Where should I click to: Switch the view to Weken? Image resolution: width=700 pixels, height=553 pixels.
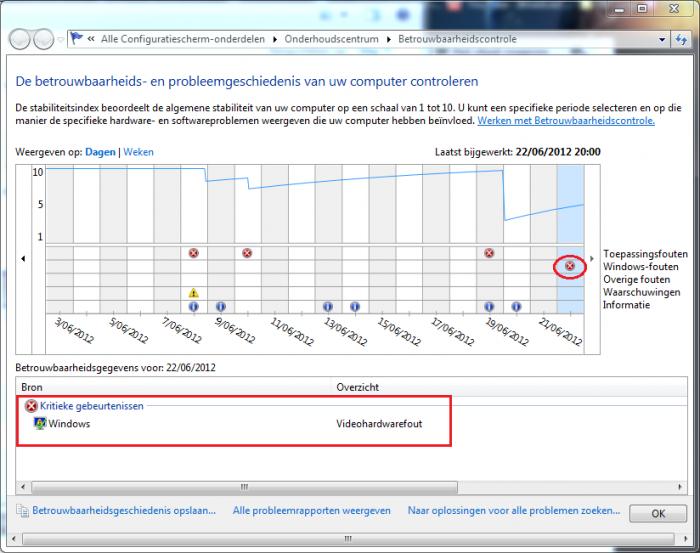(x=138, y=152)
